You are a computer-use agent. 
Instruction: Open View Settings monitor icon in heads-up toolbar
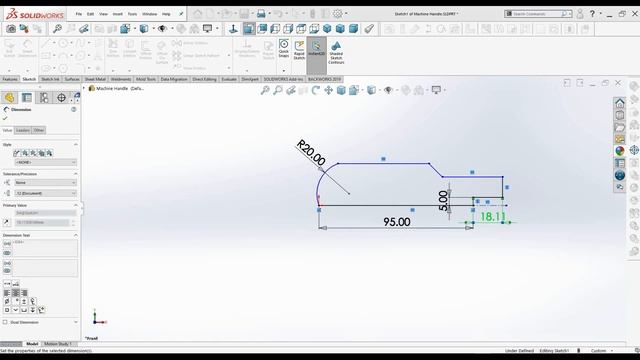point(436,90)
